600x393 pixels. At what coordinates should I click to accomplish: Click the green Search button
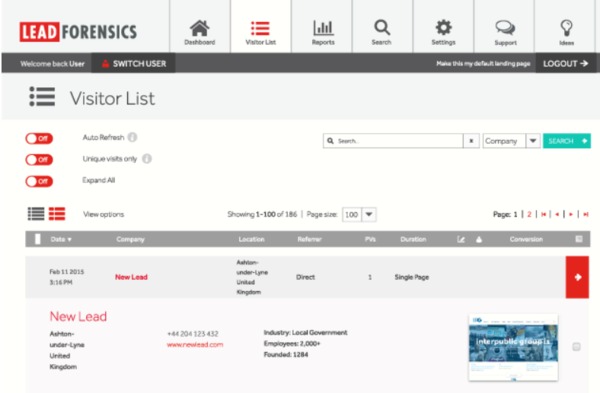[x=567, y=141]
